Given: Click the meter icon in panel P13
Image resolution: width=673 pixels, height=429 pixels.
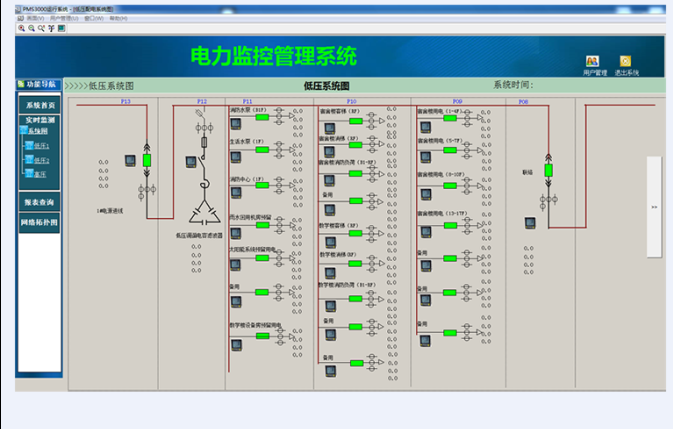Looking at the screenshot, I should coord(129,160).
